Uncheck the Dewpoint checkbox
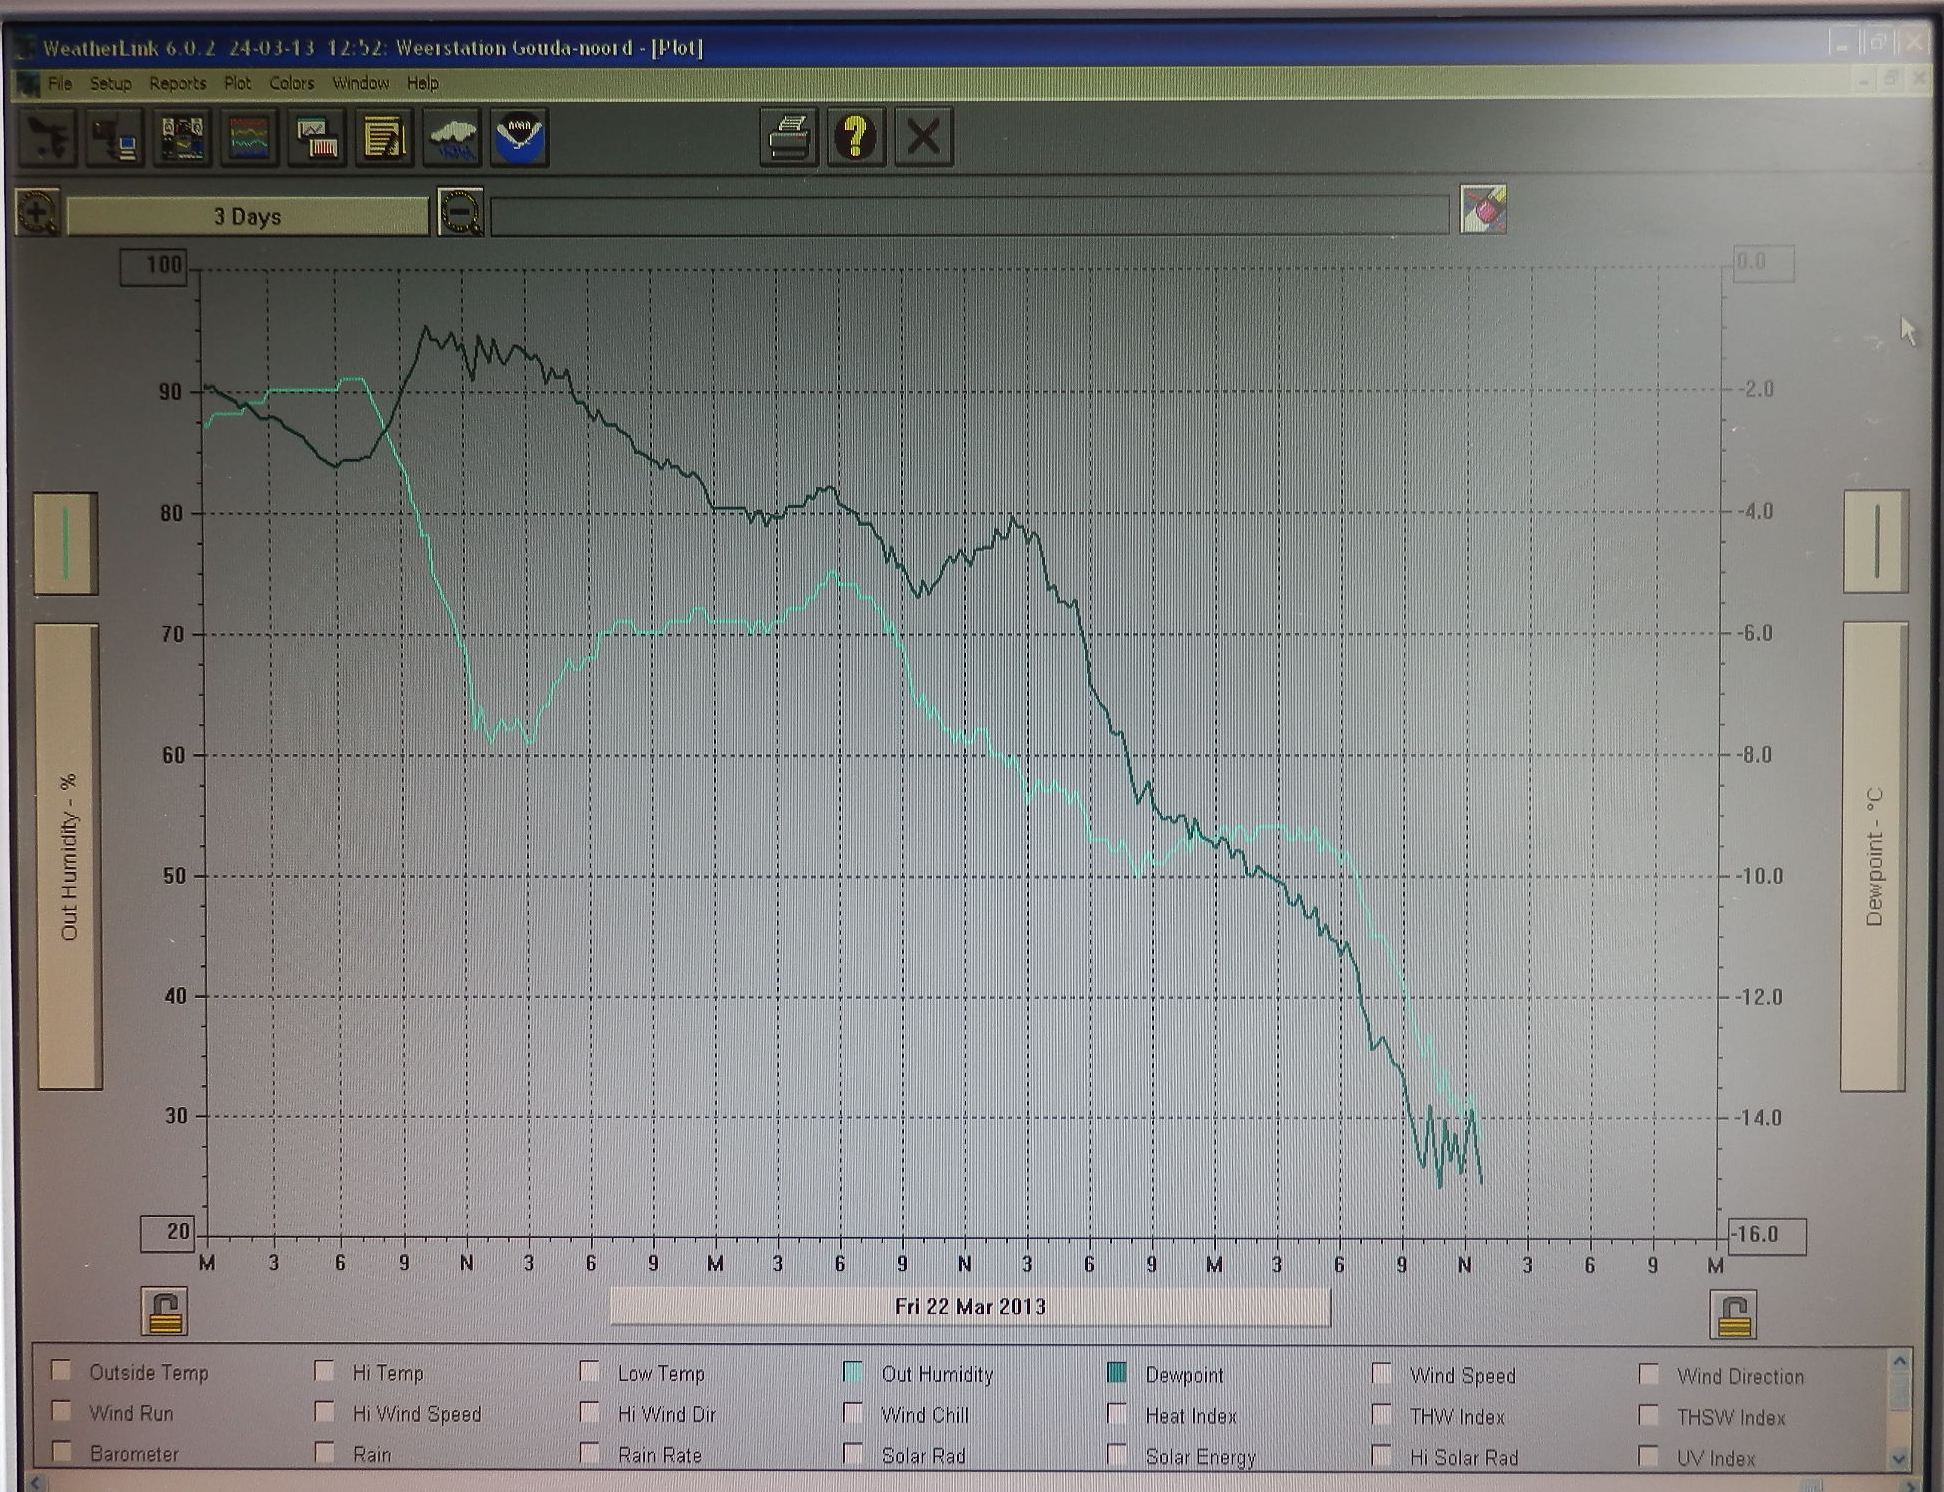1944x1492 pixels. pos(1117,1373)
